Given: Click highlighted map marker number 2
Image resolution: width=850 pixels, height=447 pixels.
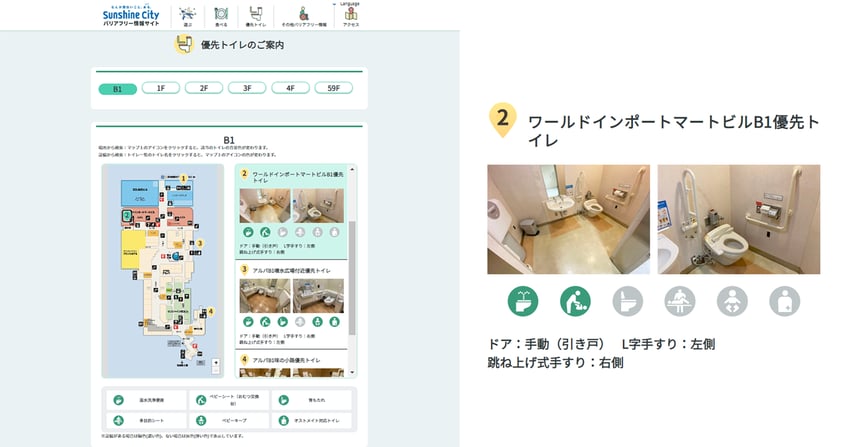Looking at the screenshot, I should (x=126, y=216).
